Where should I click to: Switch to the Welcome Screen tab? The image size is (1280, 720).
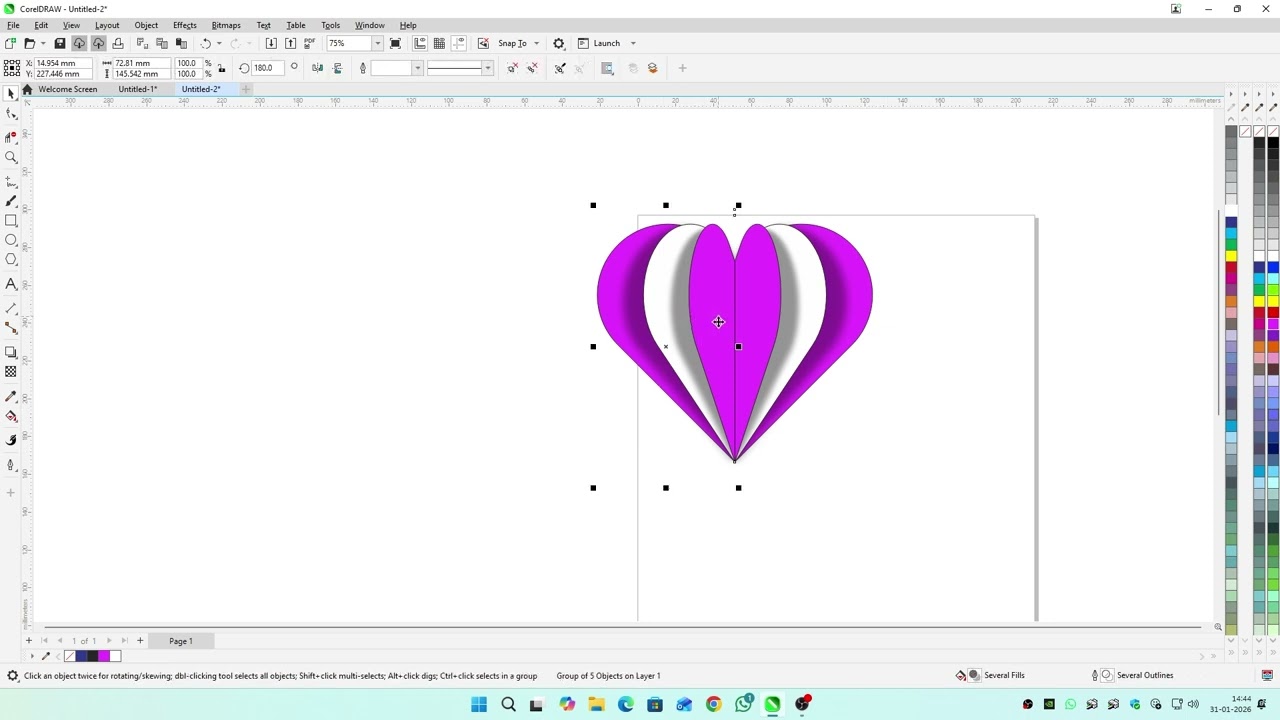pos(68,89)
